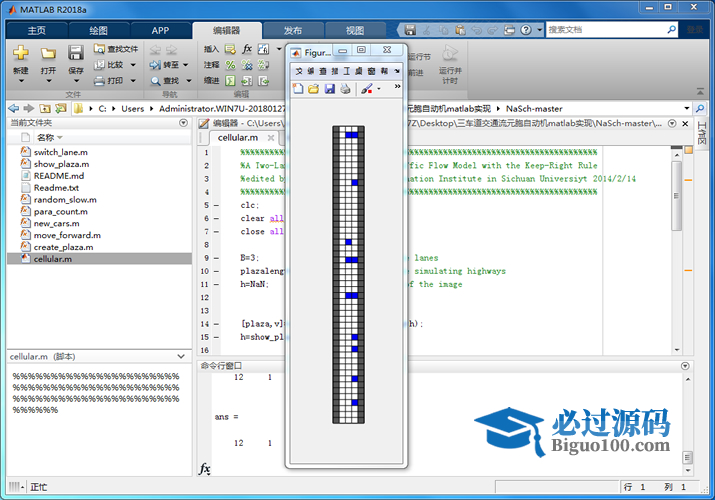Viewport: 715px width, 500px height.
Task: Click Print icon in Figure window toolbar
Action: pos(345,88)
